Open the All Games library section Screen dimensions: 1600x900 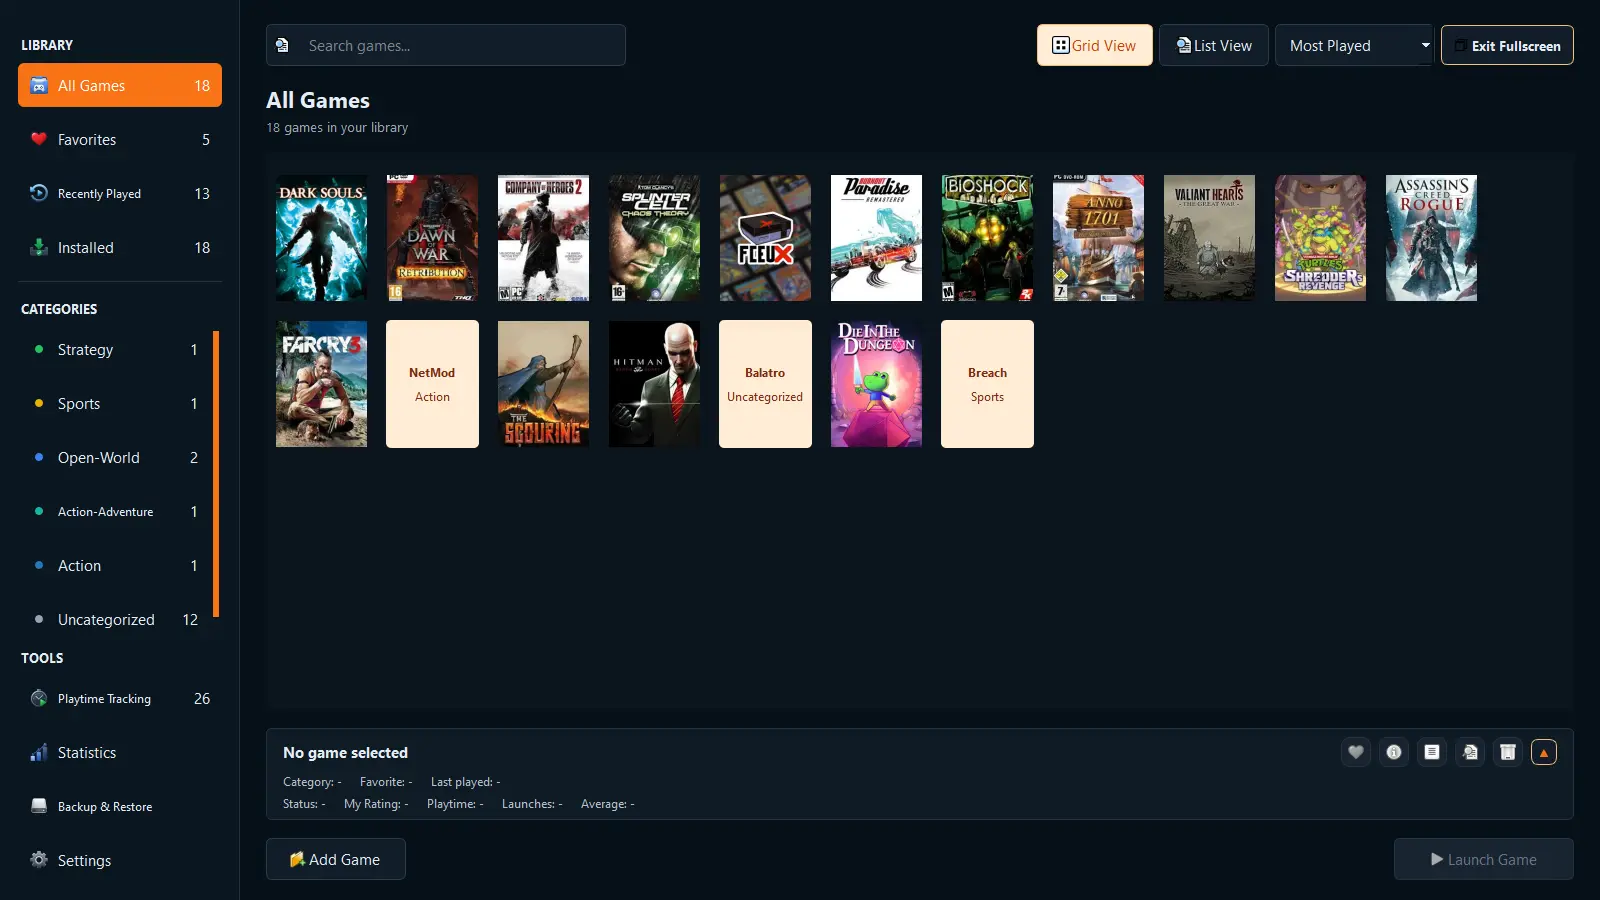pyautogui.click(x=120, y=86)
